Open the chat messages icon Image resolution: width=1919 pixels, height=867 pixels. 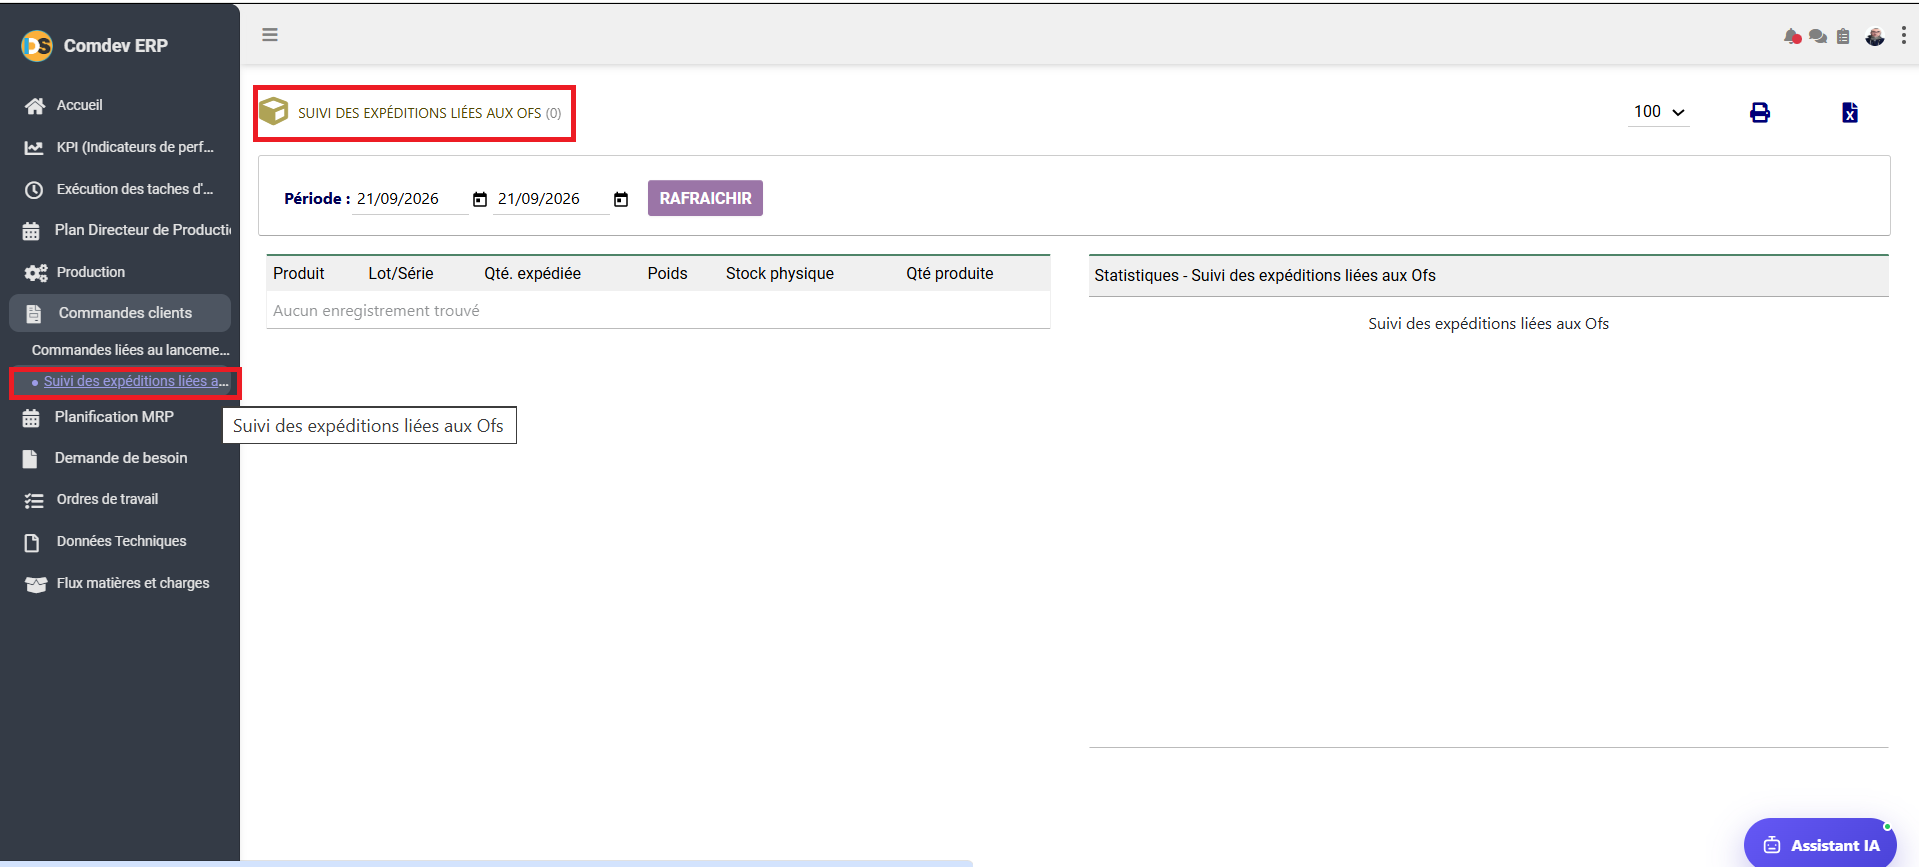pyautogui.click(x=1818, y=37)
